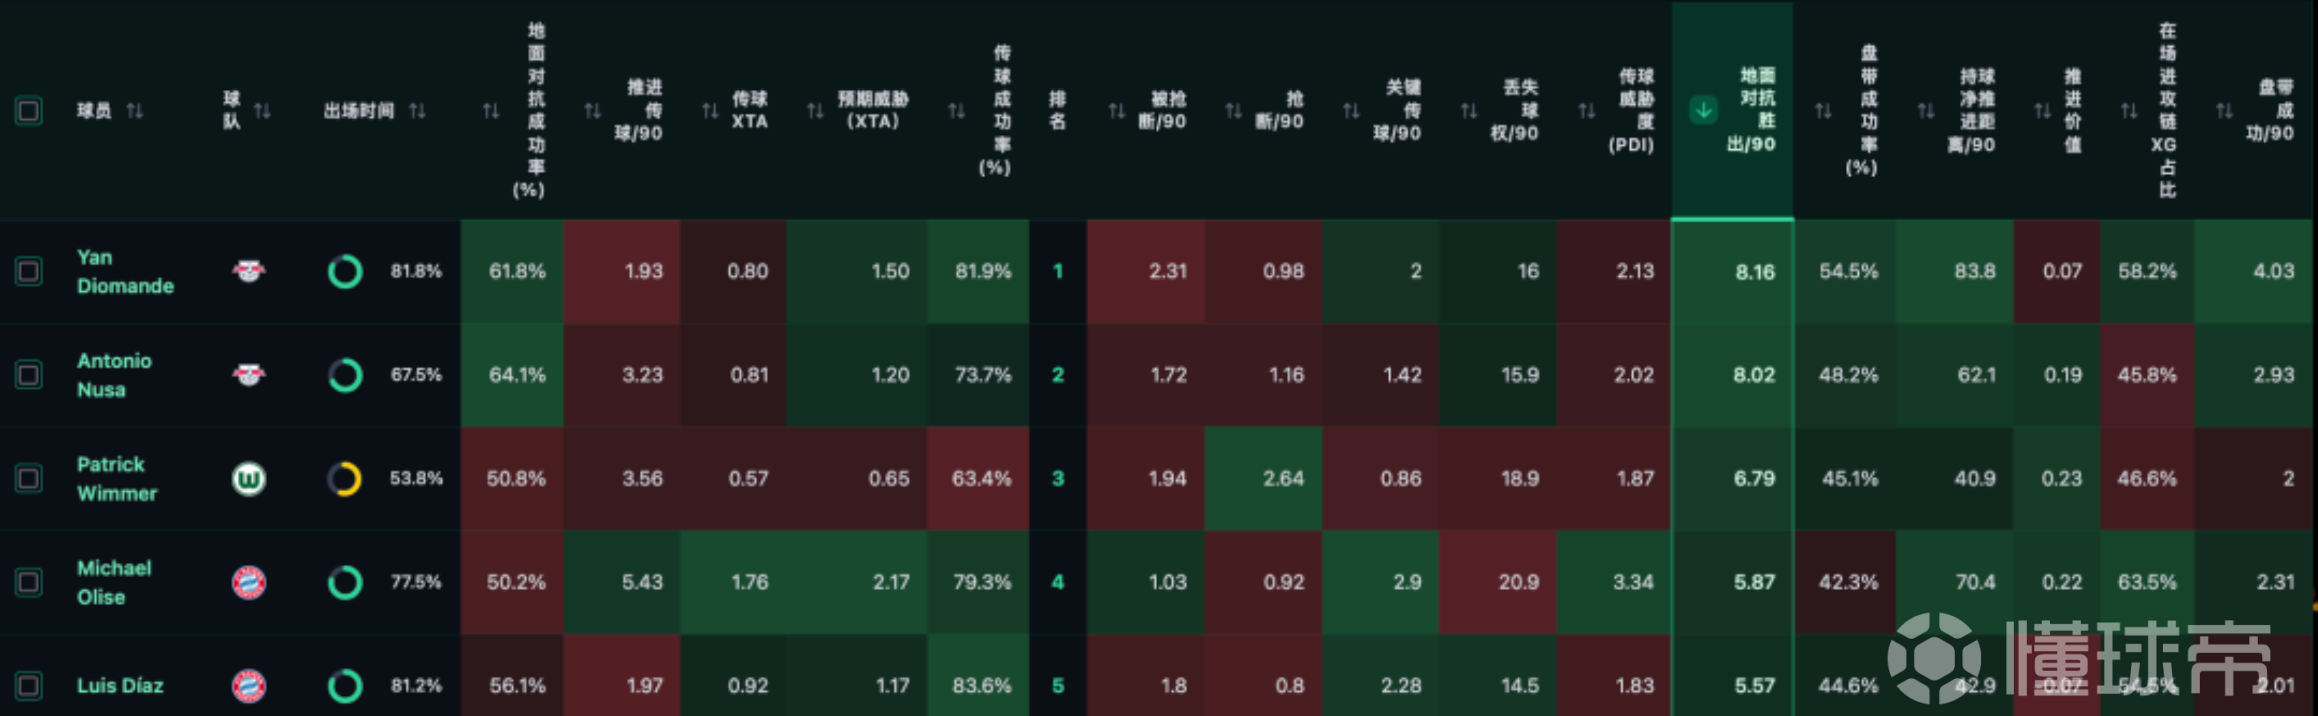This screenshot has width=2318, height=716.
Task: Click the 球队 column sort arrows
Action: pyautogui.click(x=262, y=110)
